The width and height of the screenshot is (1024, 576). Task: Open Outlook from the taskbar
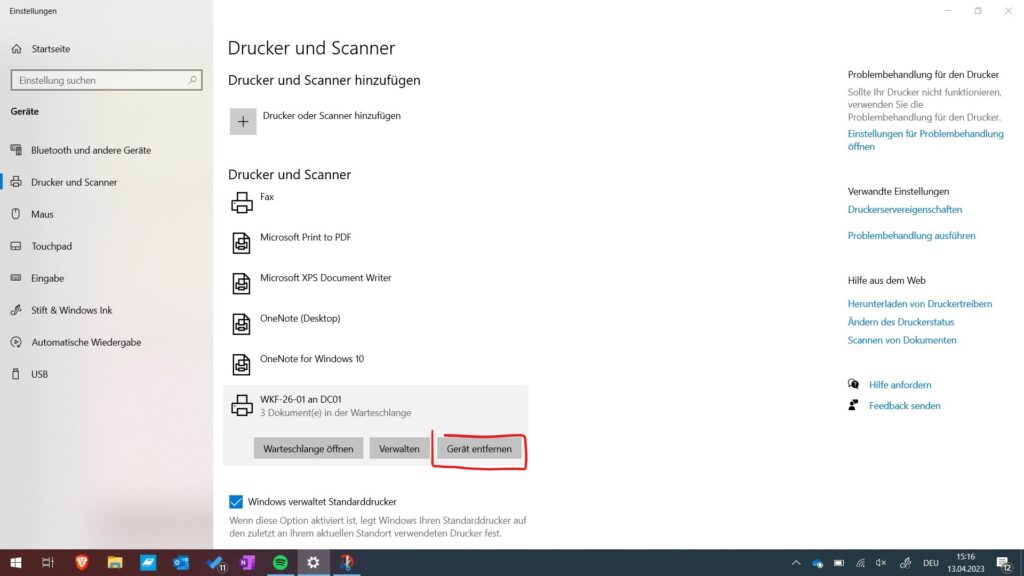click(x=181, y=562)
